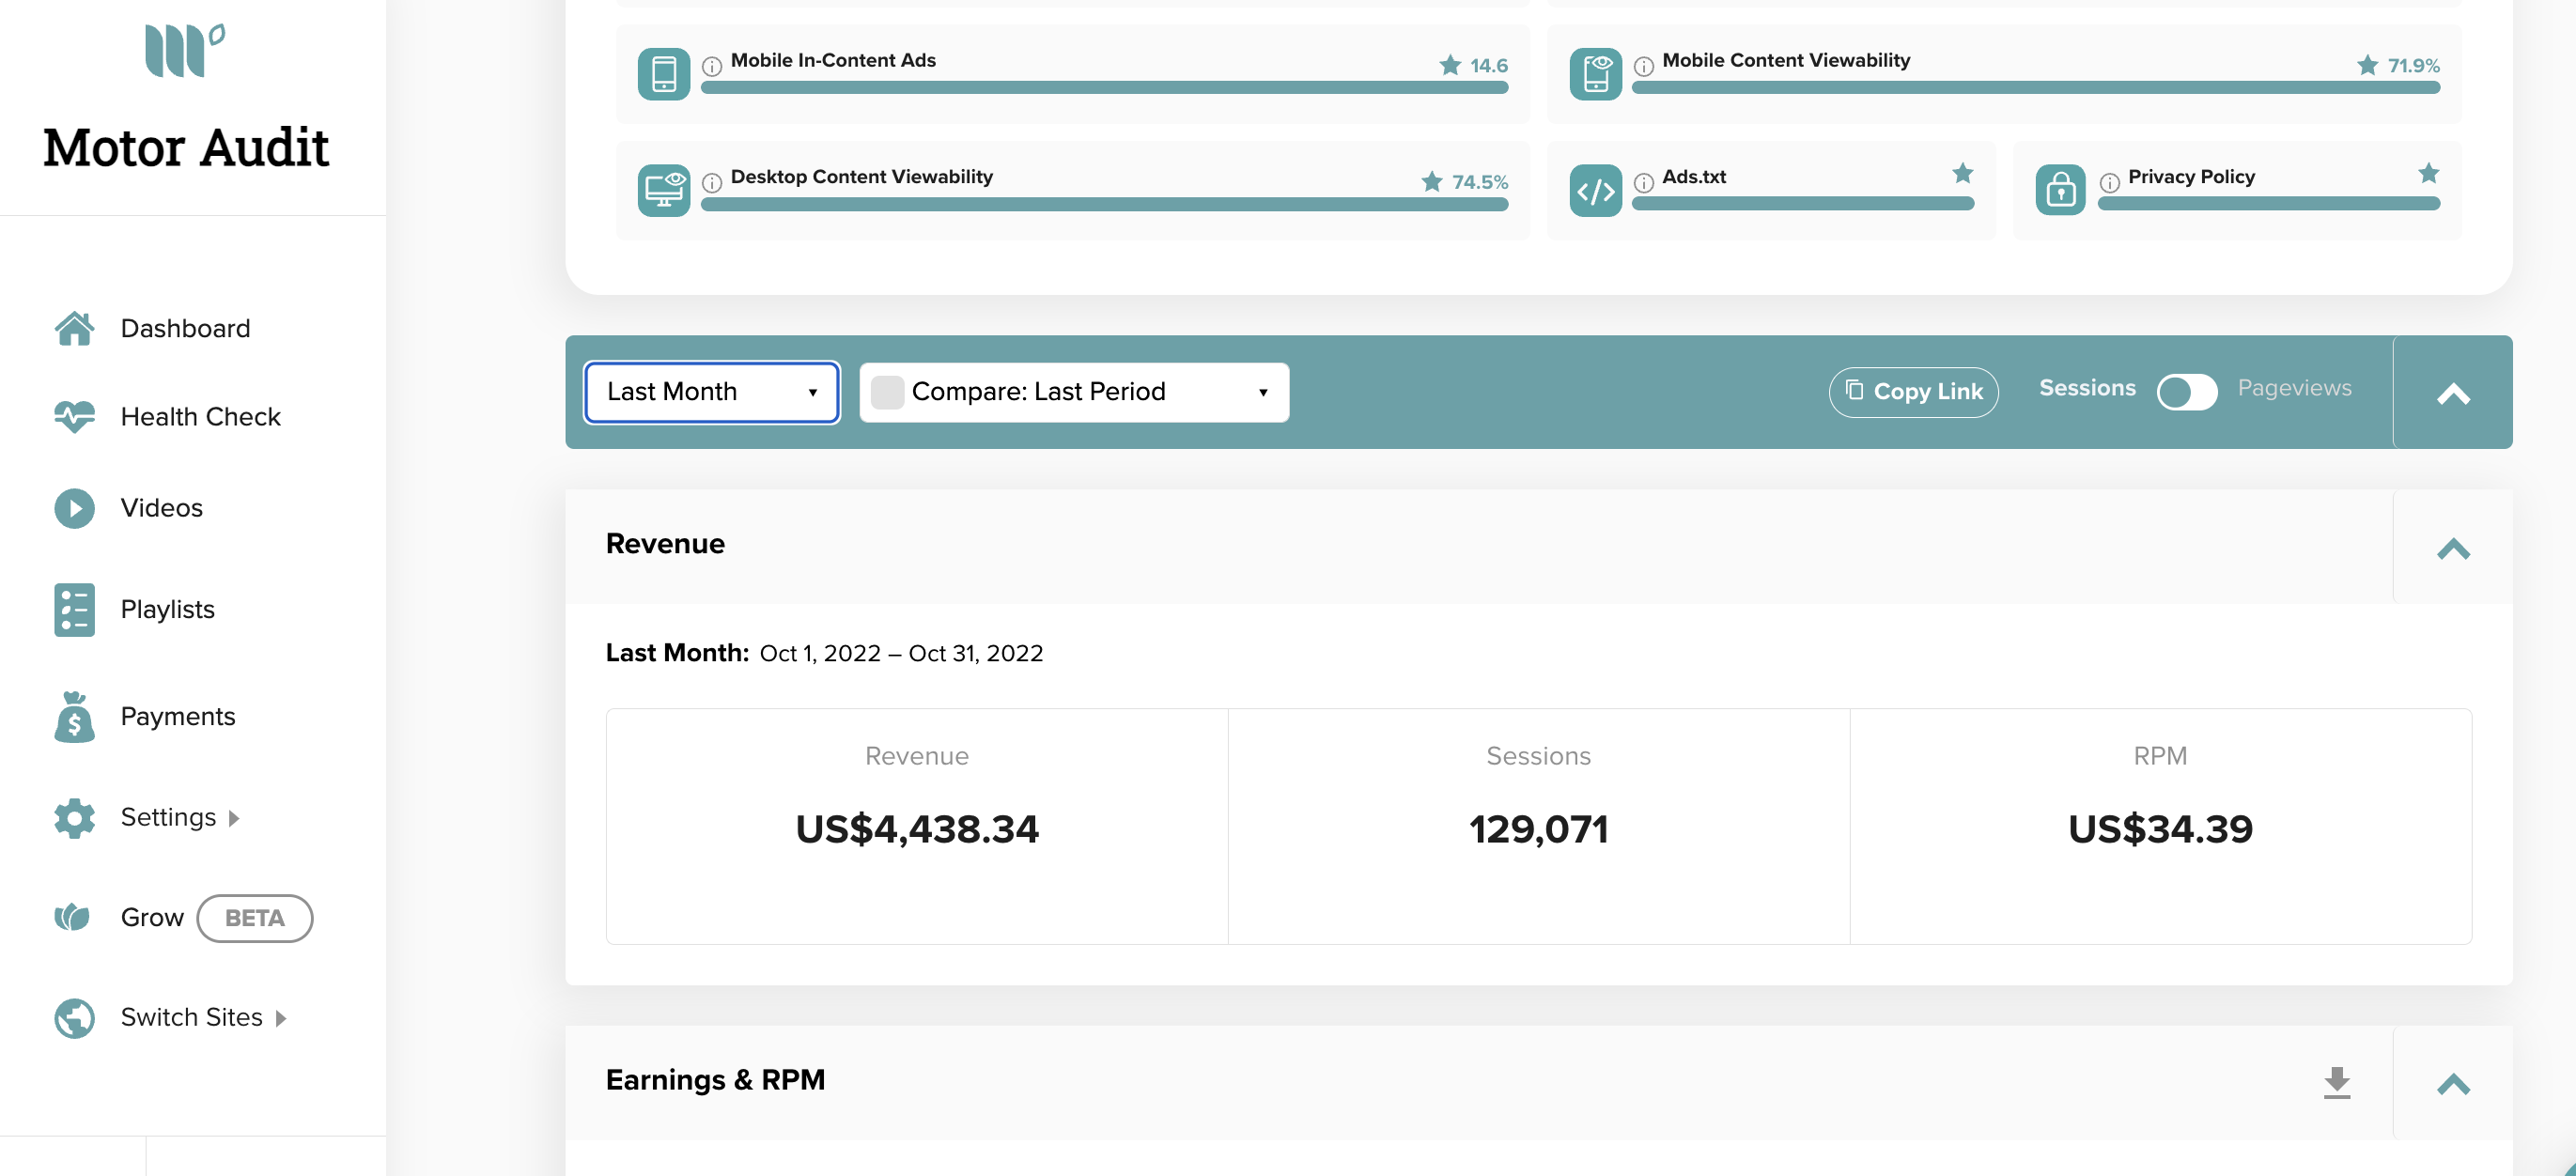Click the BETA badge next to Grow
The width and height of the screenshot is (2576, 1176).
coord(254,918)
